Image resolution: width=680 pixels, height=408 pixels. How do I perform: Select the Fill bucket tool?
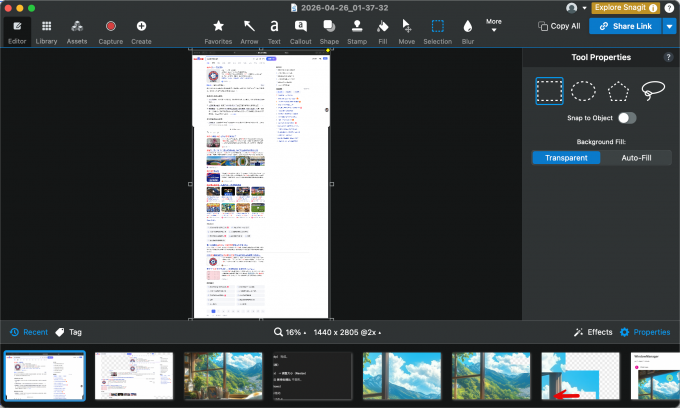pos(382,32)
